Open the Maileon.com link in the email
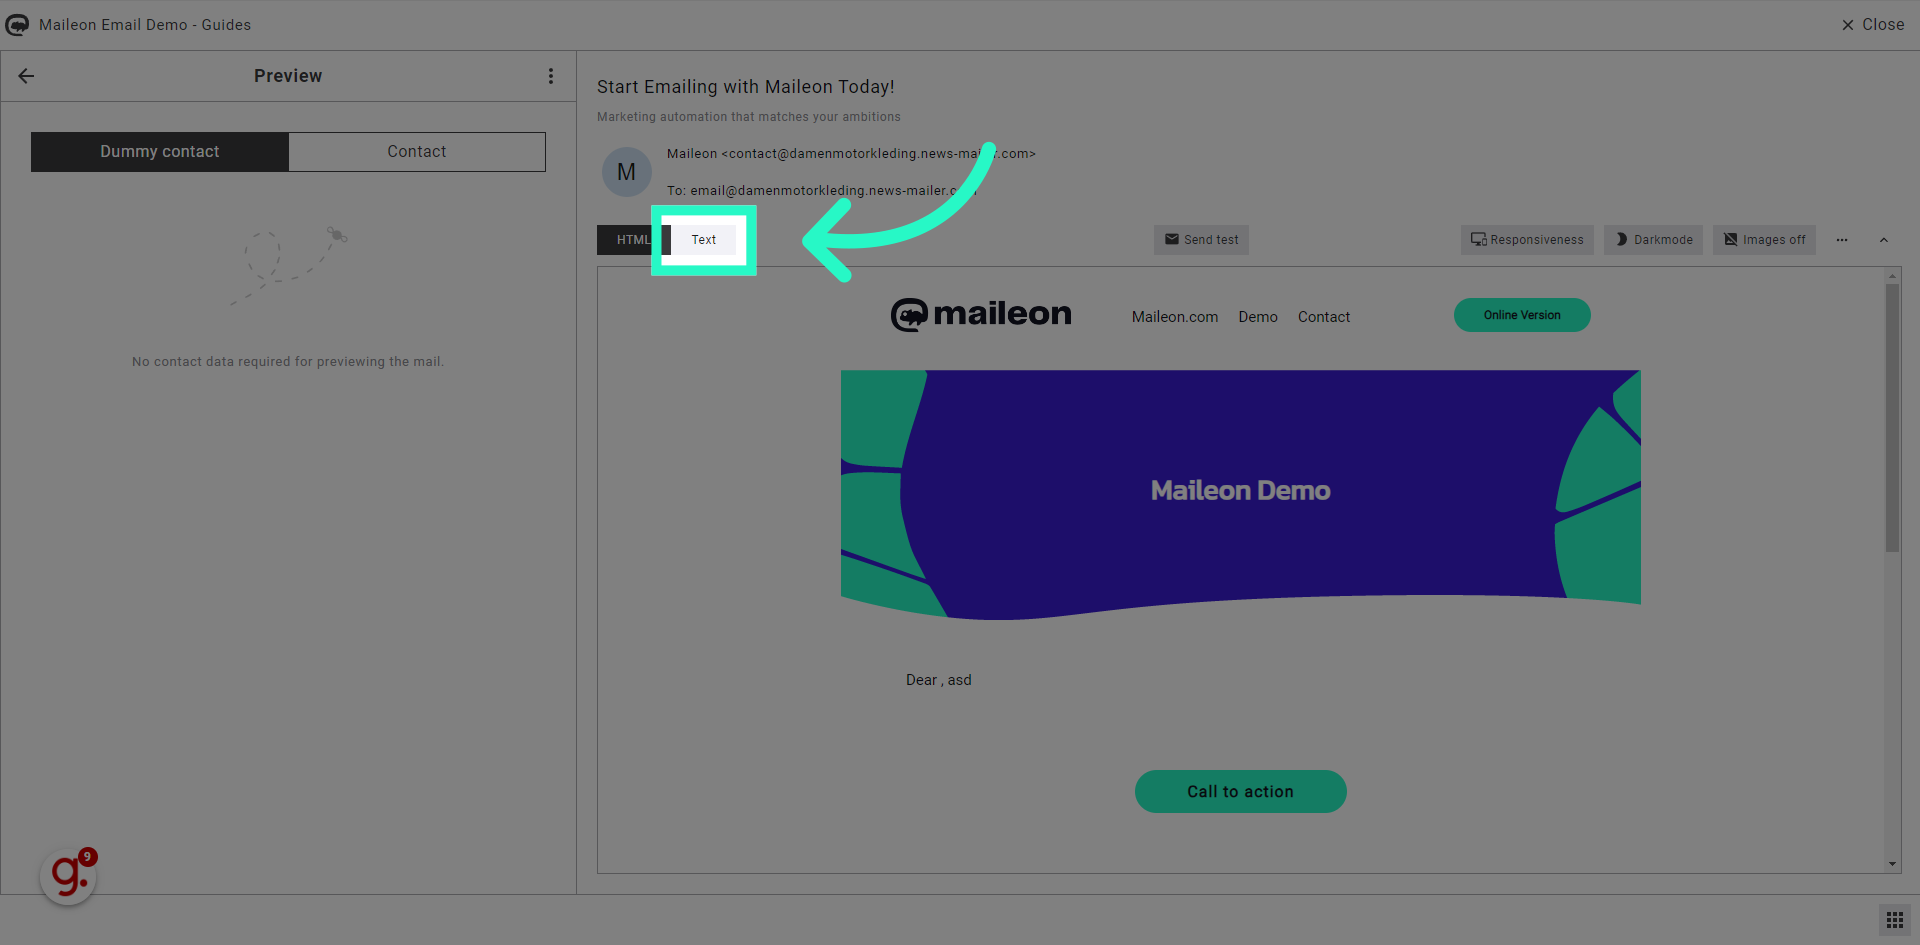 [x=1175, y=317]
